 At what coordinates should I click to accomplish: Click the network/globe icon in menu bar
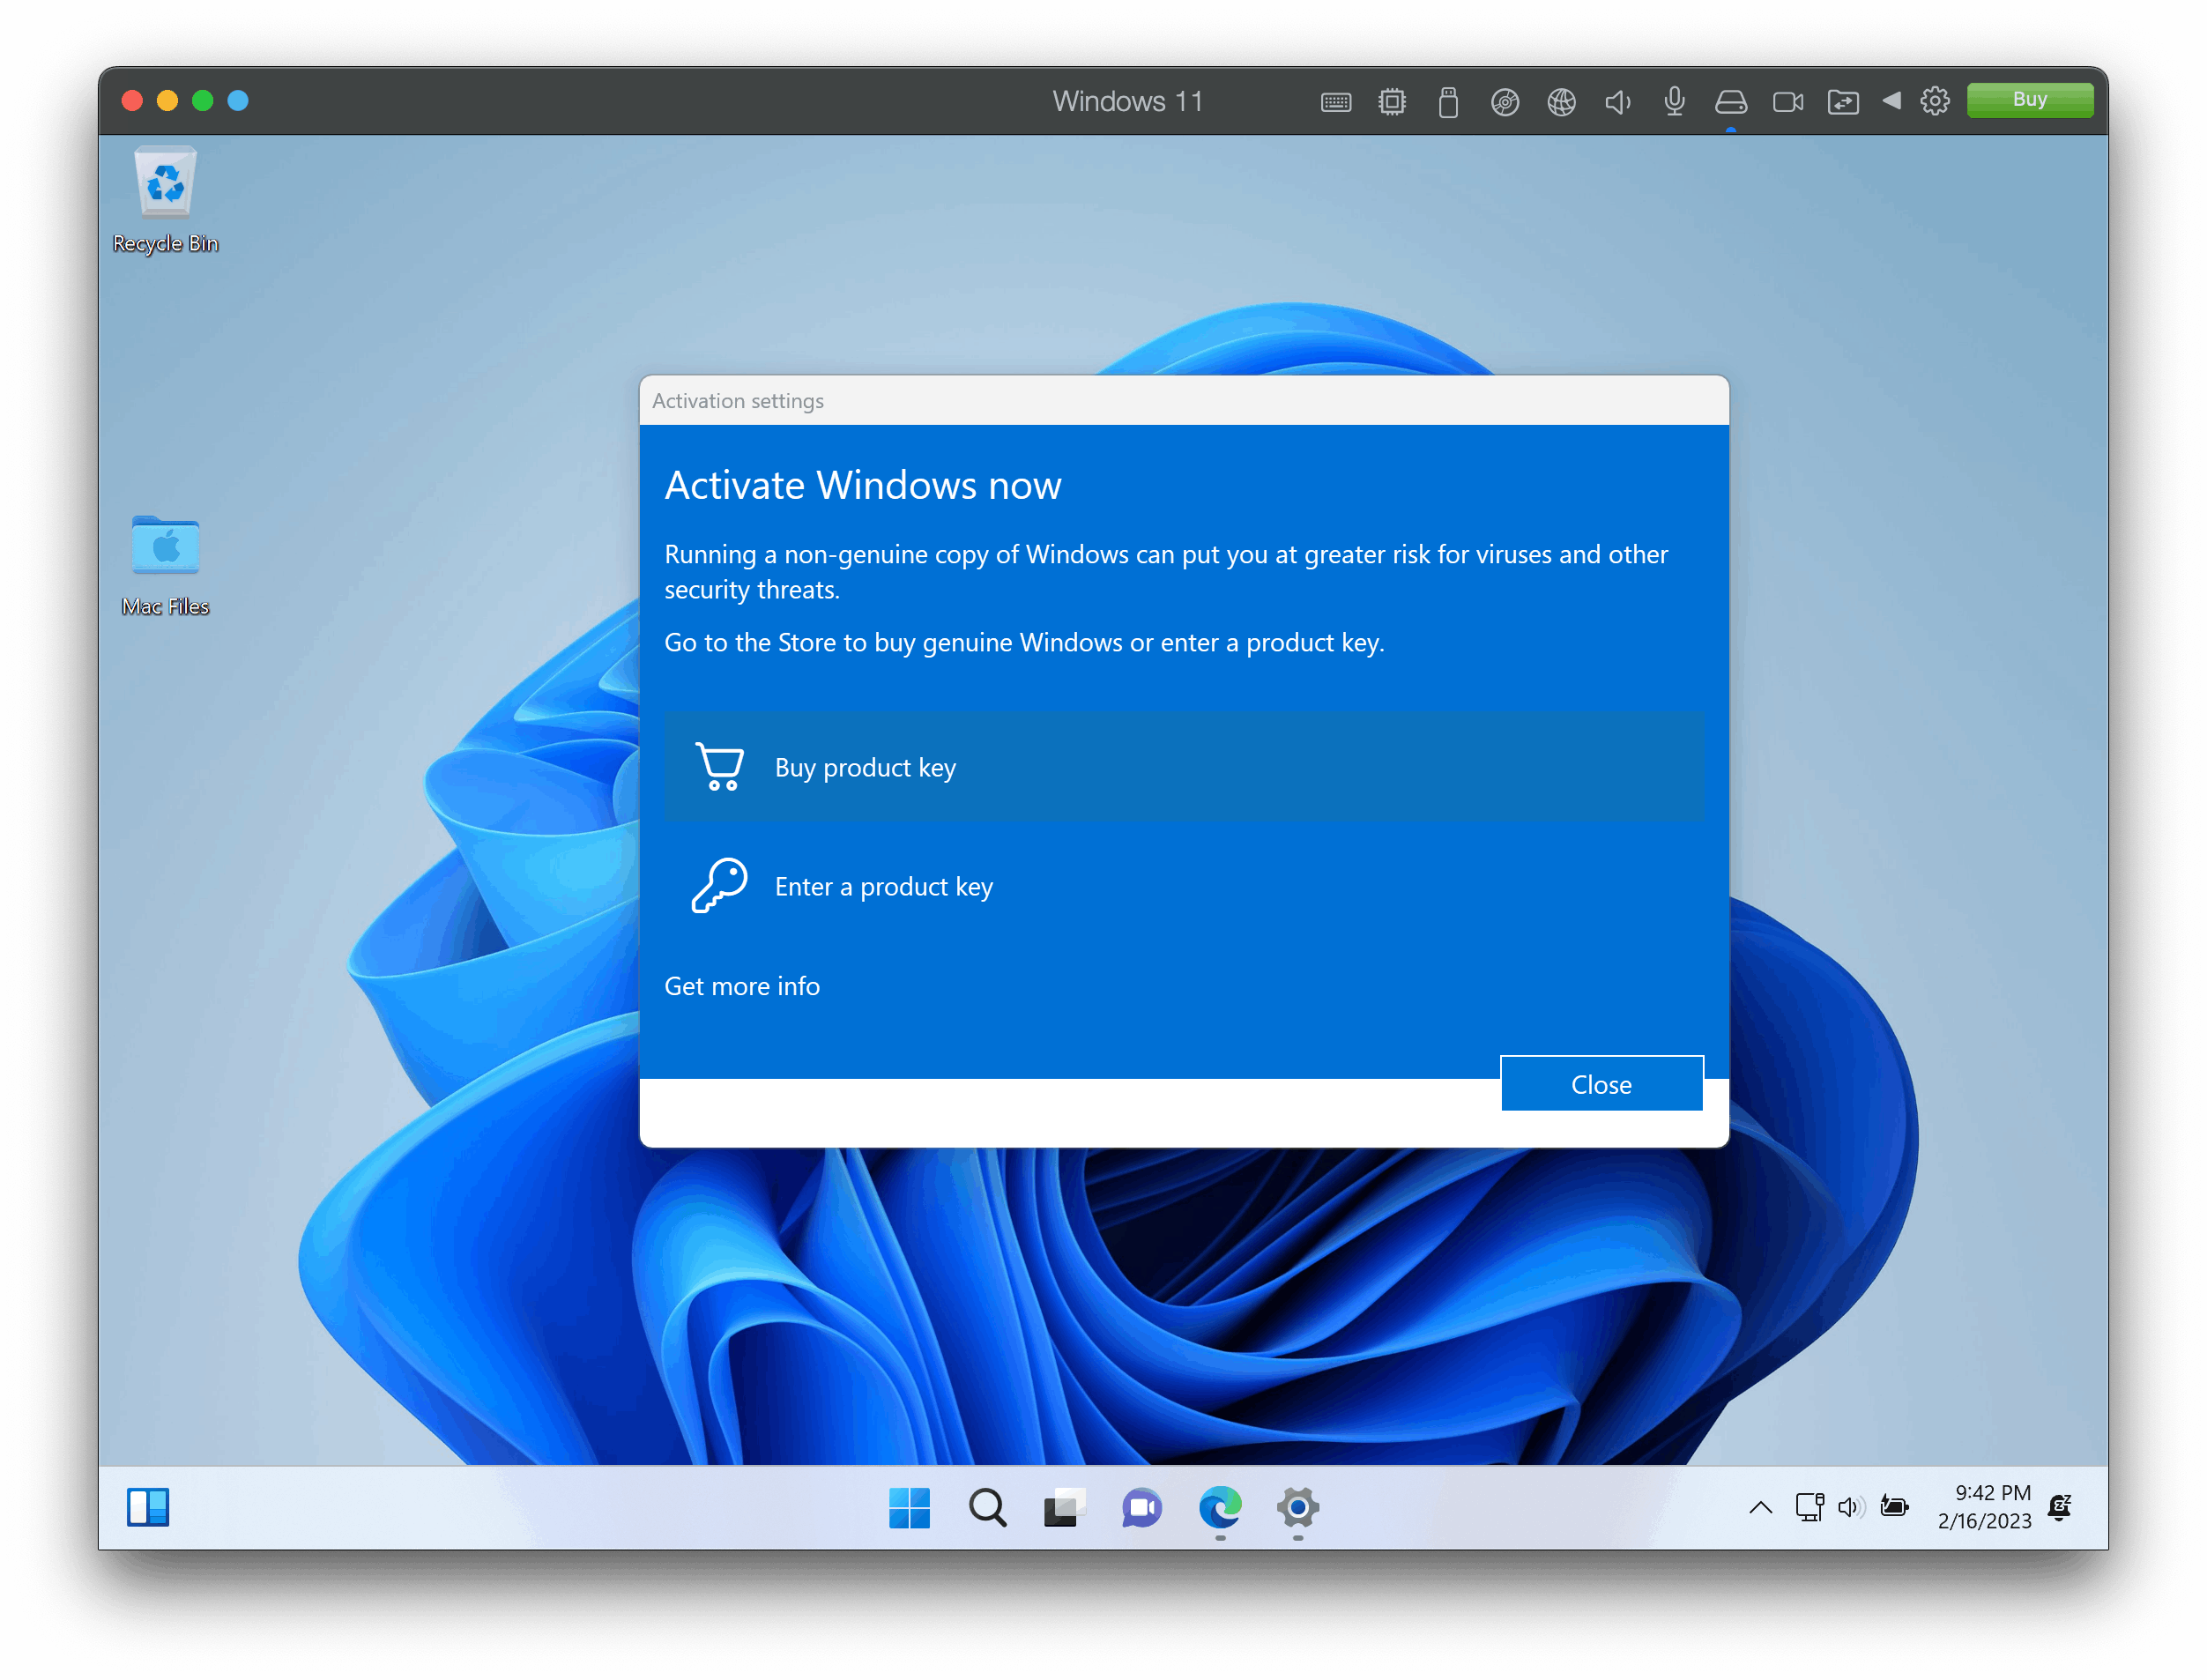(1559, 100)
